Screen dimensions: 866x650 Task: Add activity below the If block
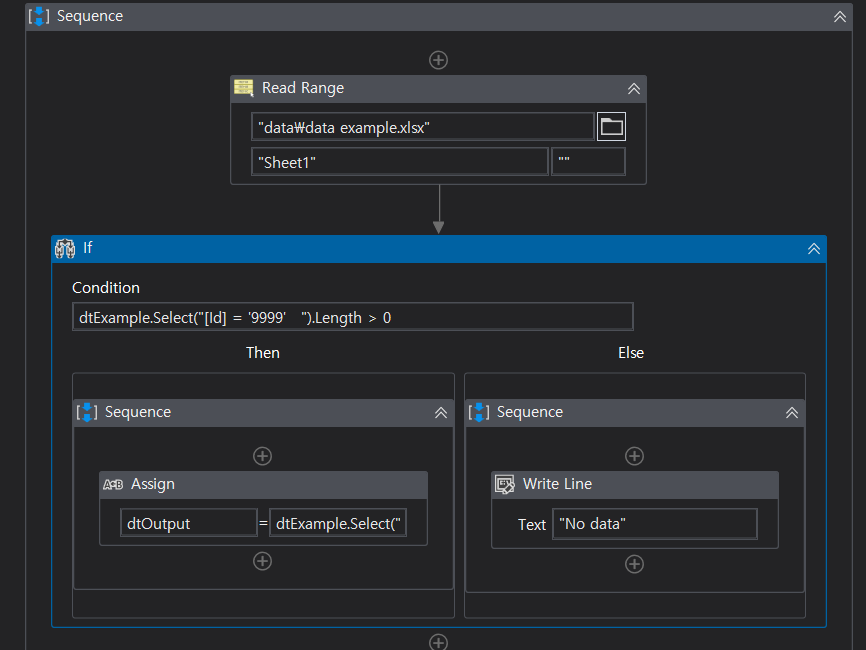tap(439, 642)
